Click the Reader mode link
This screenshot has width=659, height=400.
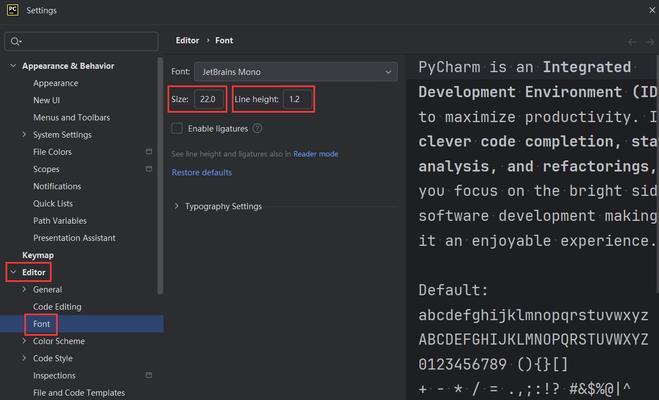[316, 154]
